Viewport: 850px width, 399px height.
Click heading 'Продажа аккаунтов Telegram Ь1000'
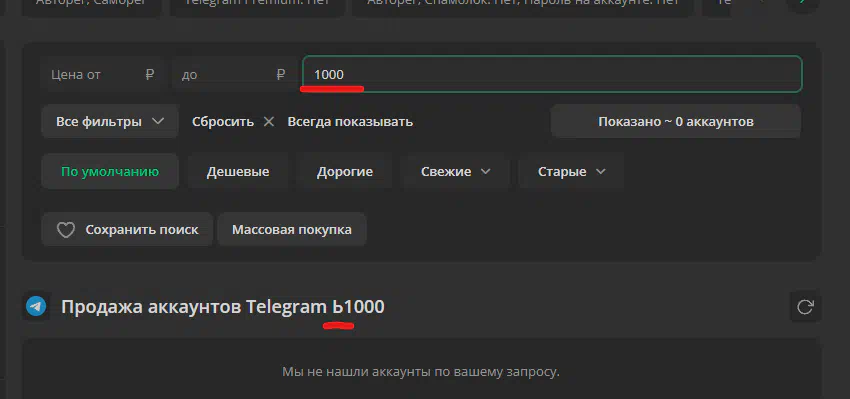pos(223,307)
